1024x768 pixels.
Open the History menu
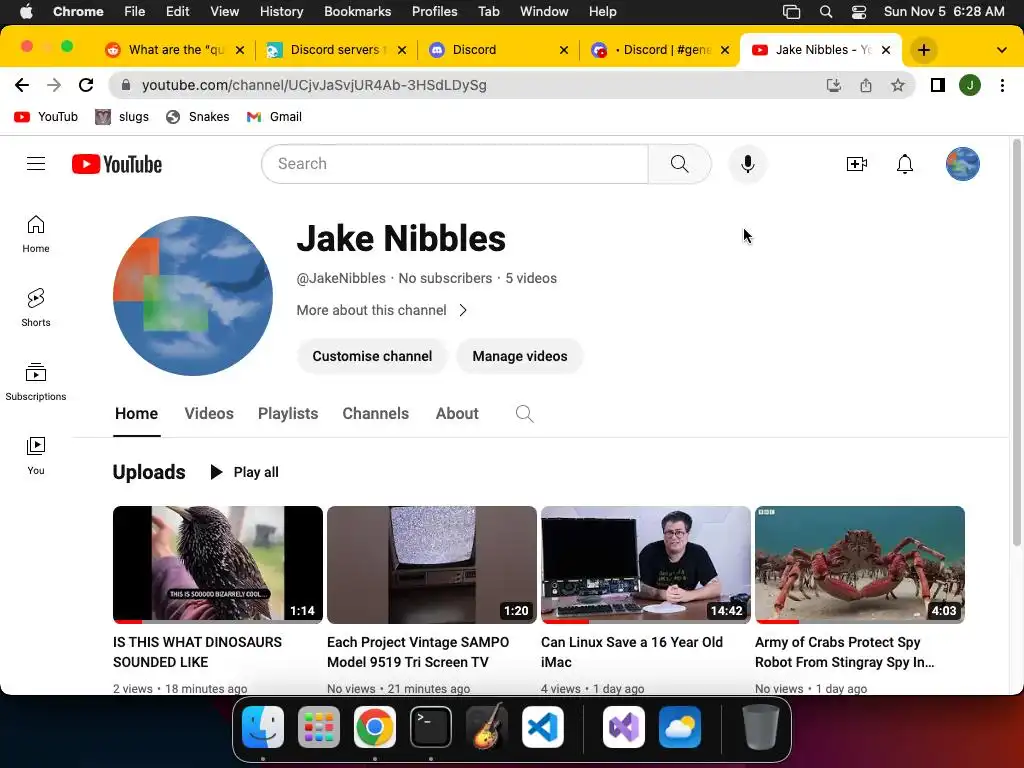coord(281,11)
